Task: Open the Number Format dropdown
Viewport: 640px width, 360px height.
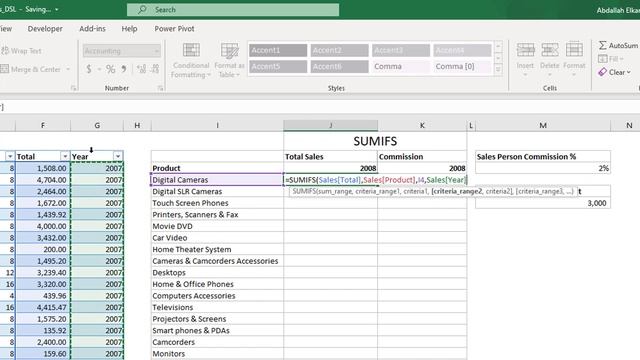Action: point(156,51)
